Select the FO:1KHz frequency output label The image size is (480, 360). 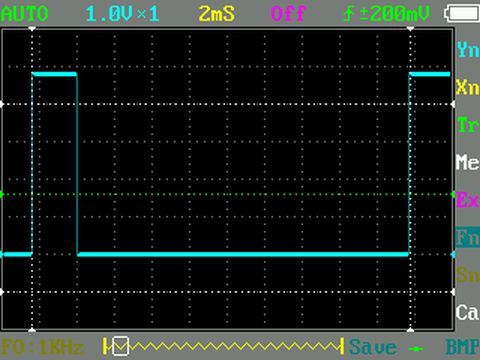tap(42, 348)
